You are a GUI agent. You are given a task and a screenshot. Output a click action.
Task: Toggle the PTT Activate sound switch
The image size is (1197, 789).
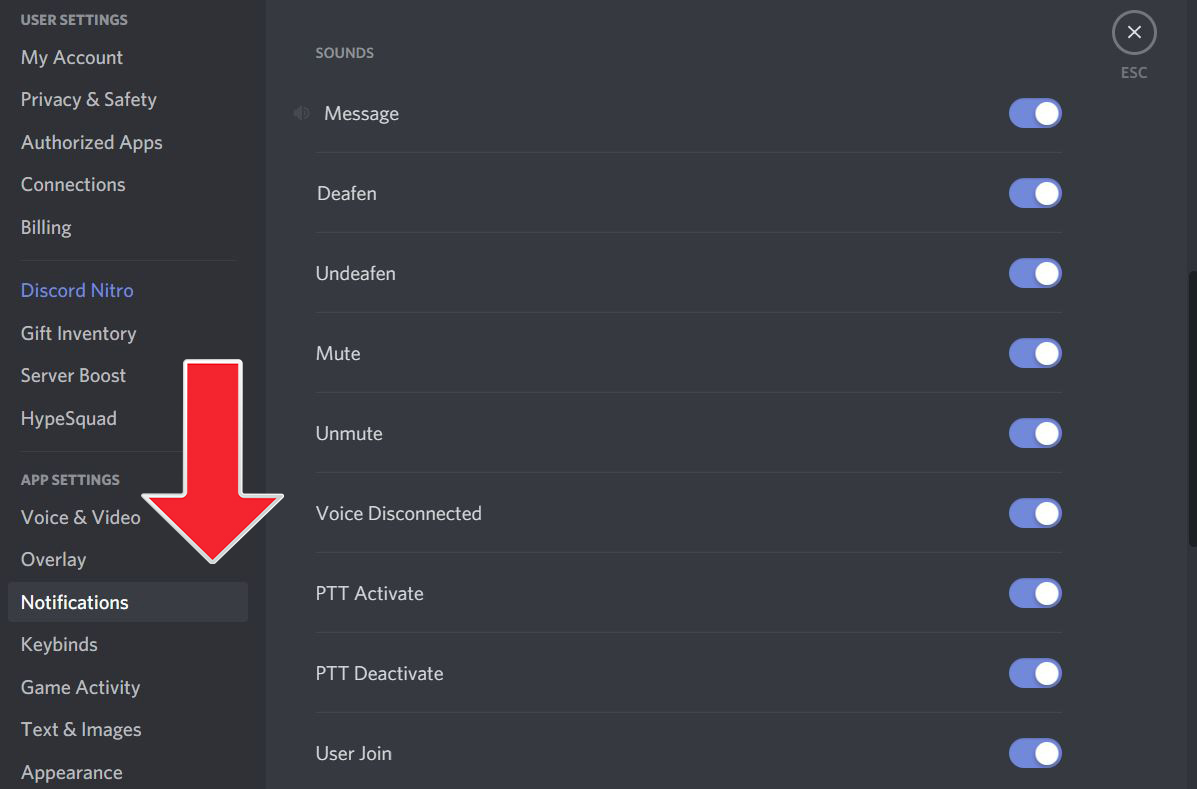coord(1034,594)
